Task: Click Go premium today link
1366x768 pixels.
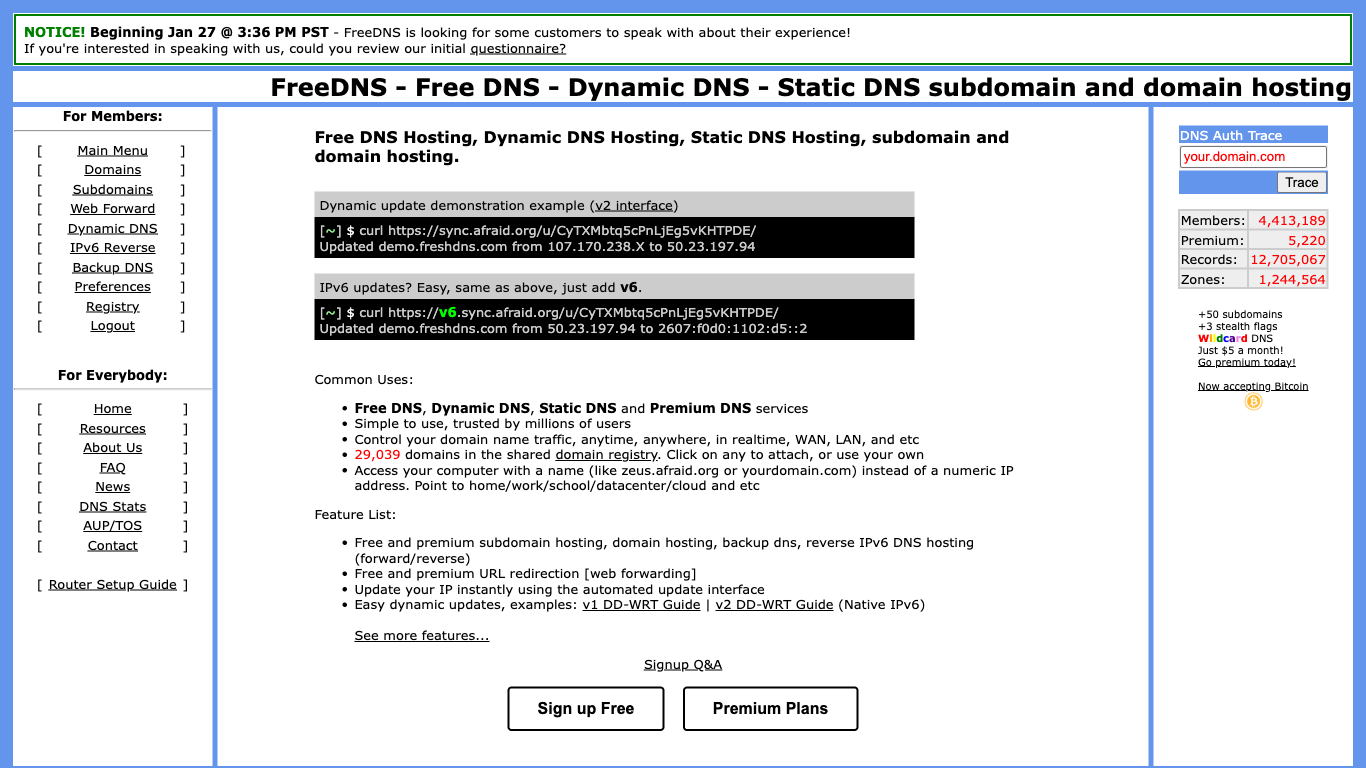Action: click(1246, 363)
